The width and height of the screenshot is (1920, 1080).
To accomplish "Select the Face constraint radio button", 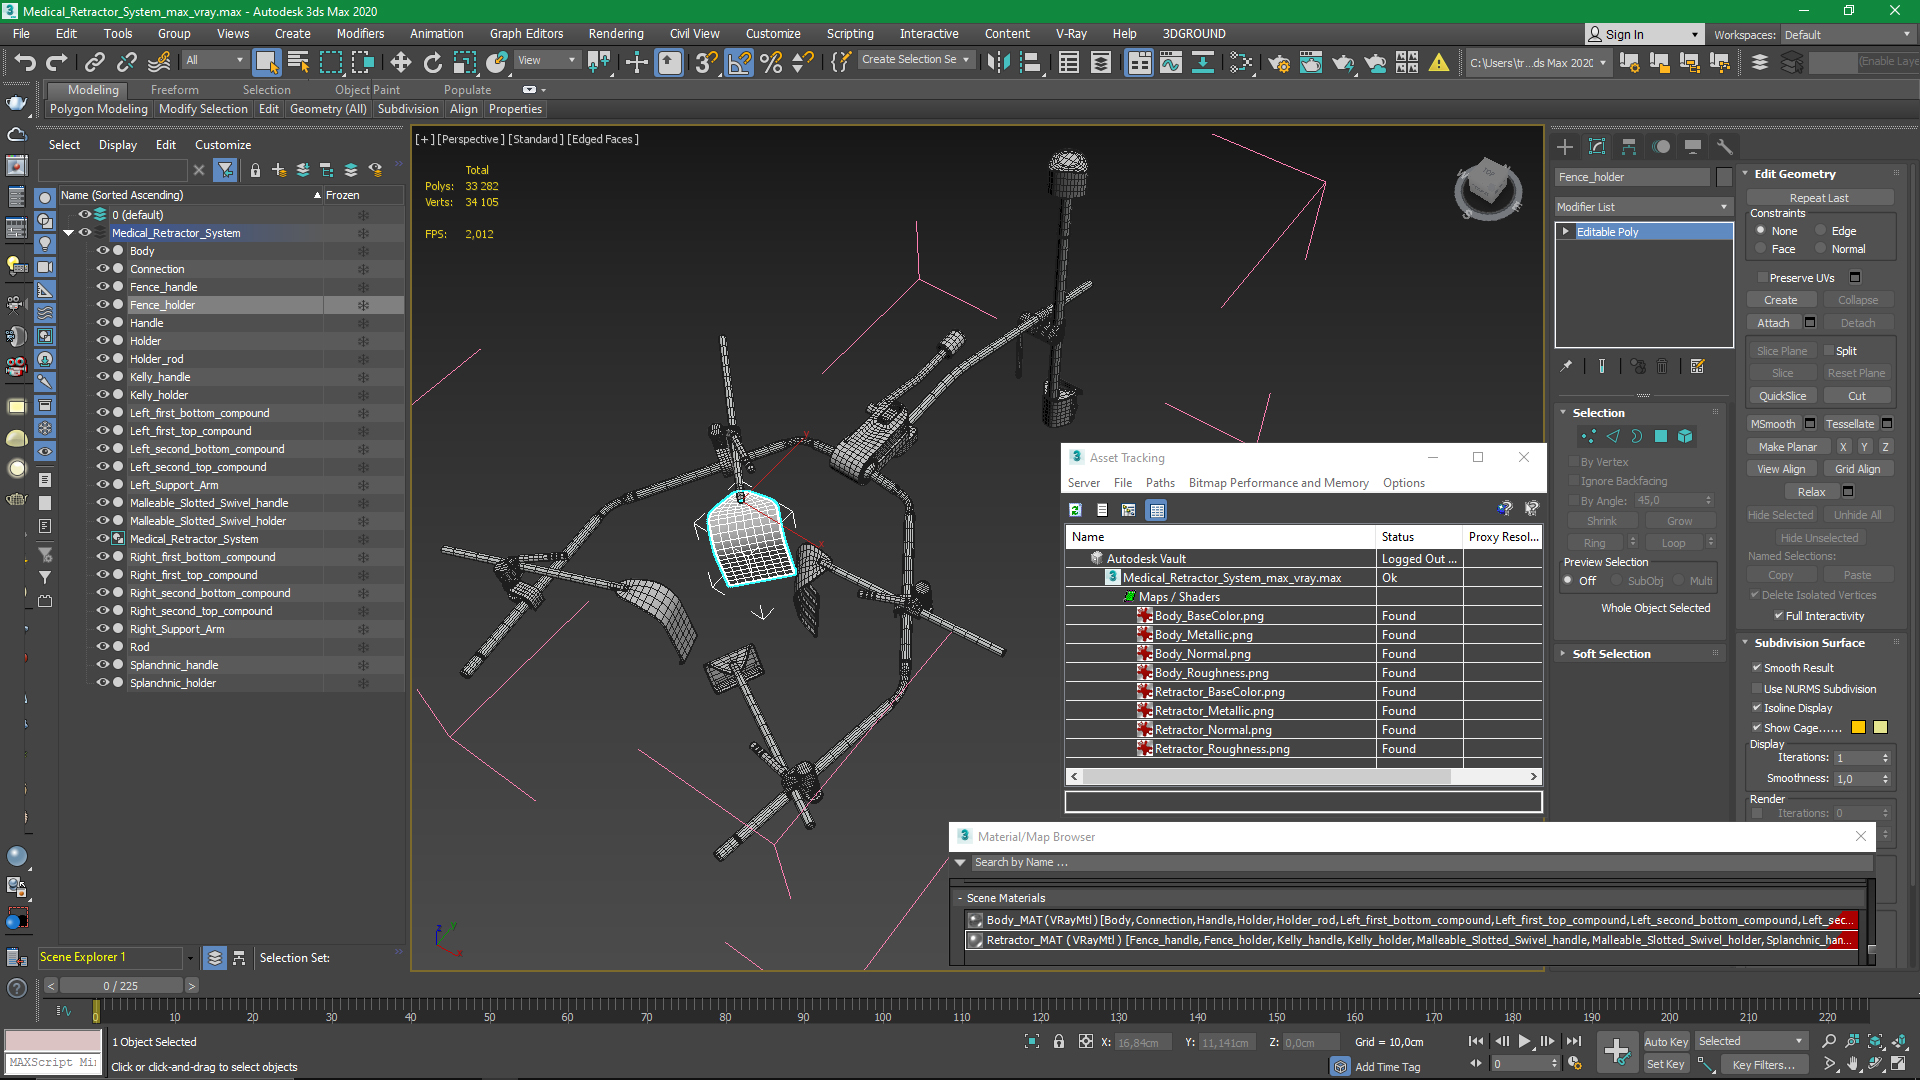I will (1761, 249).
